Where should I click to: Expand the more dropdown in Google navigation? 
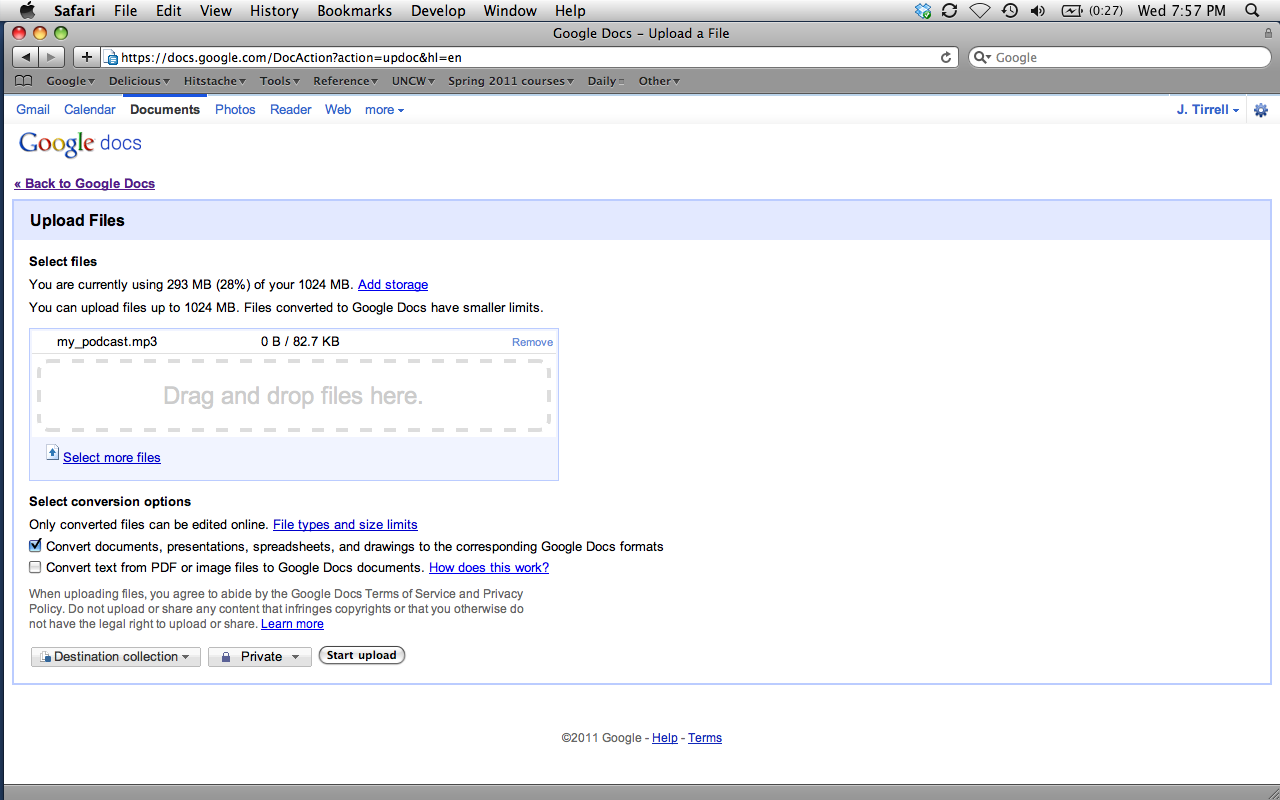point(384,110)
